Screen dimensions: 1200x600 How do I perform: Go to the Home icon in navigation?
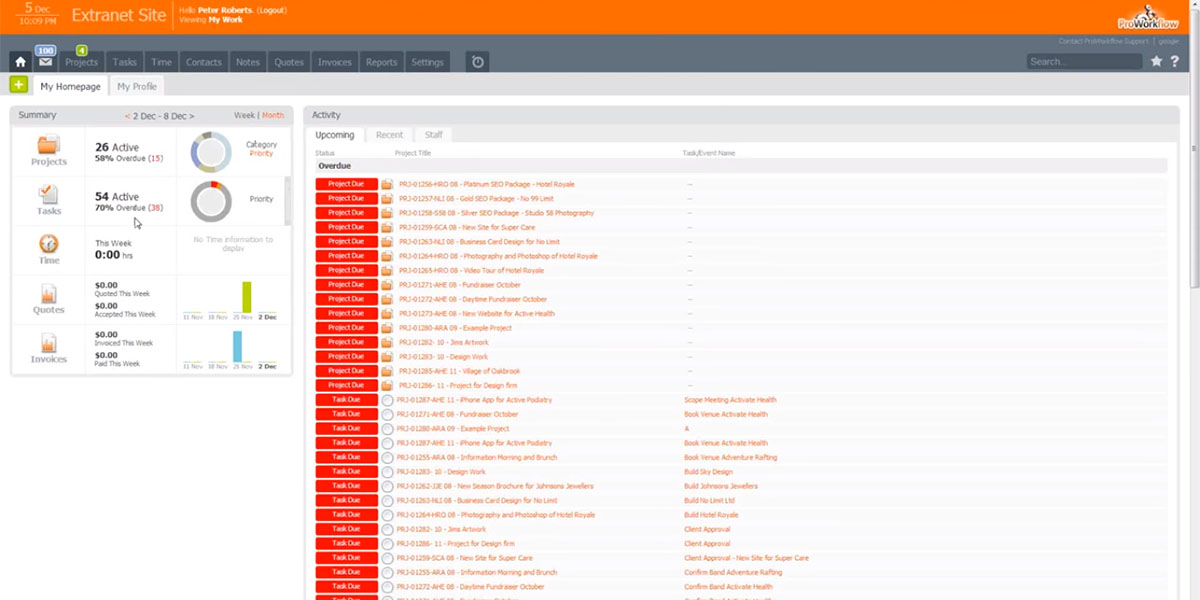pyautogui.click(x=21, y=62)
